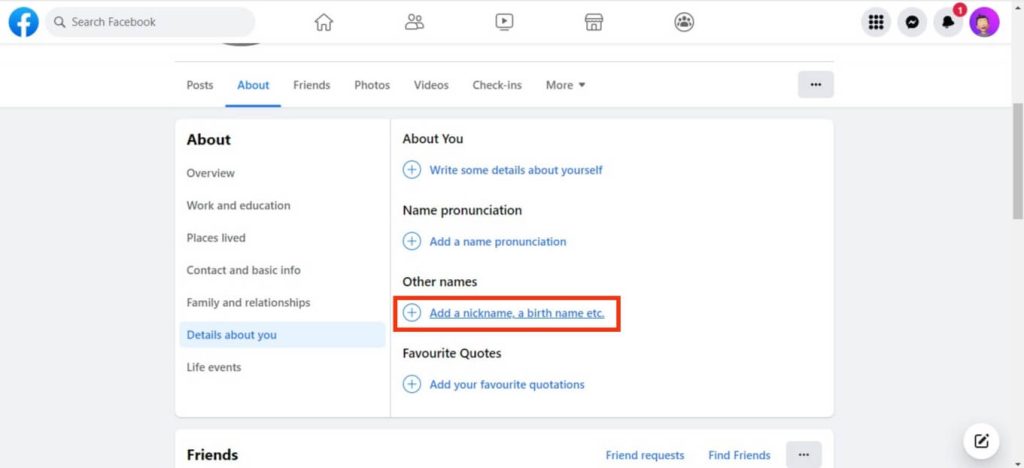The width and height of the screenshot is (1024, 468).
Task: Open the apps grid menu
Action: point(876,23)
